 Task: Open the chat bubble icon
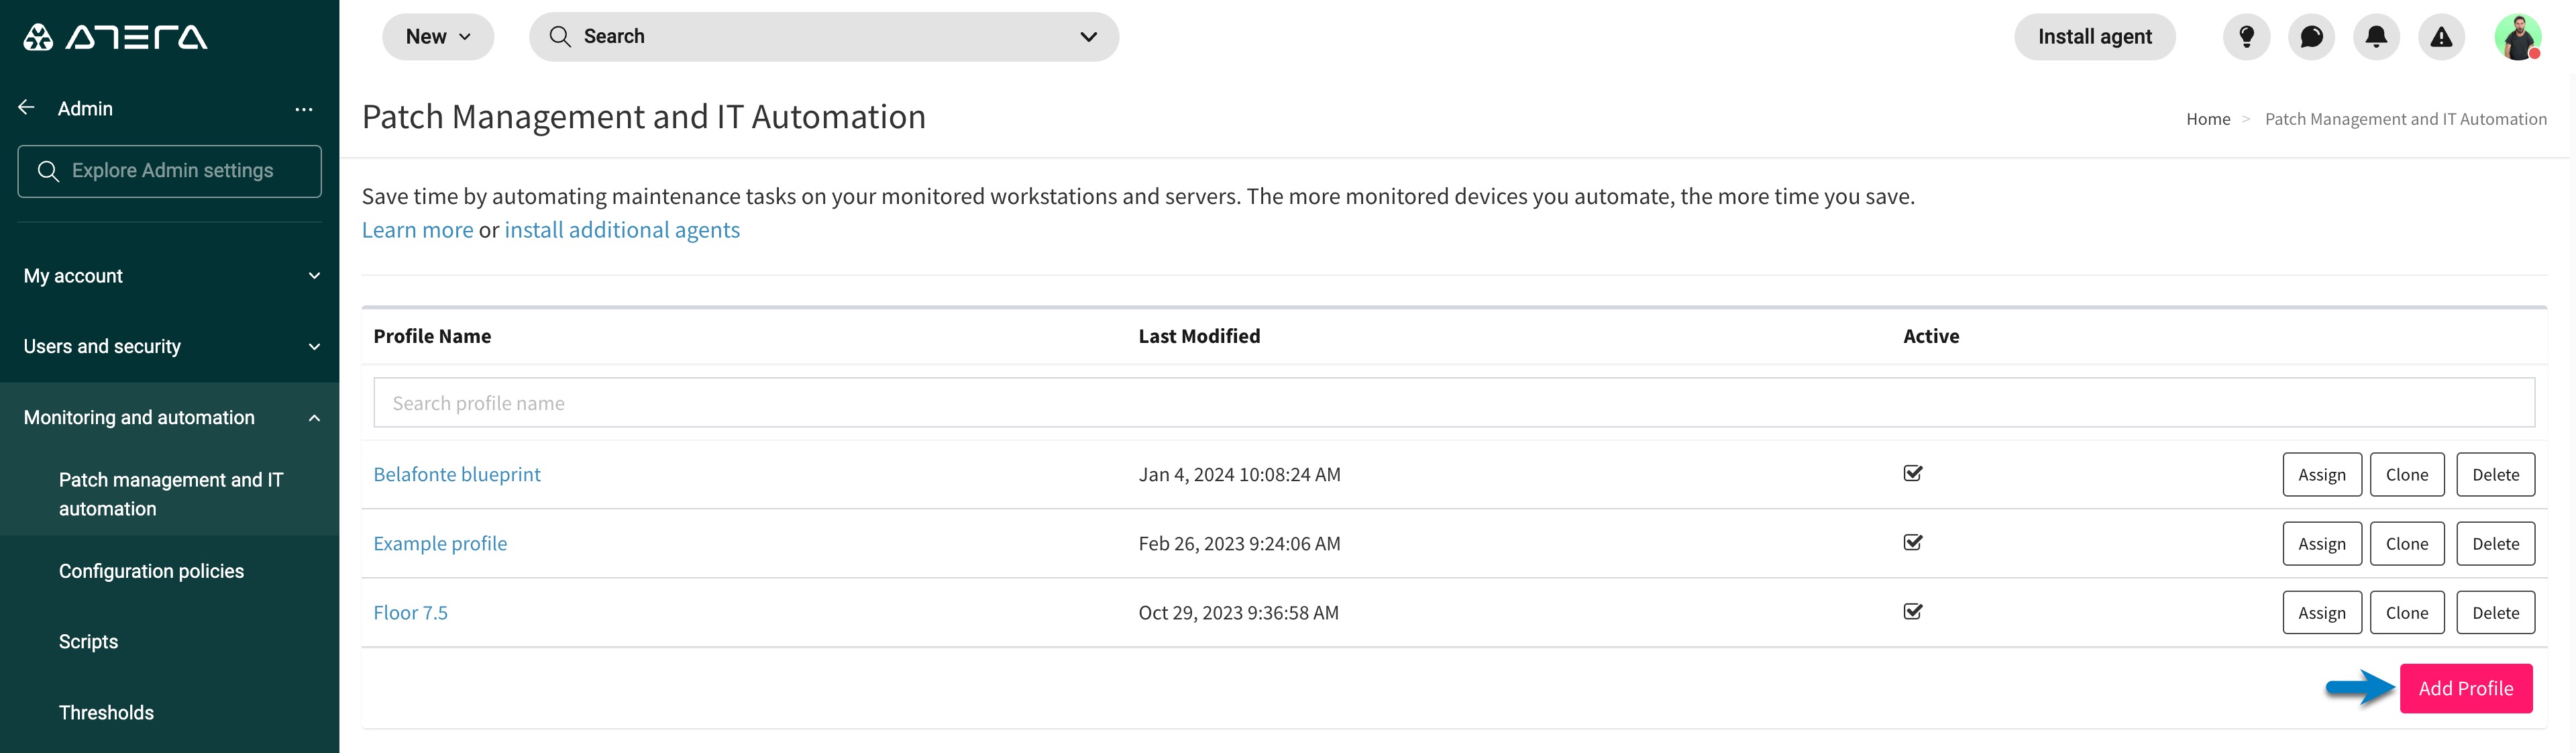click(2311, 37)
